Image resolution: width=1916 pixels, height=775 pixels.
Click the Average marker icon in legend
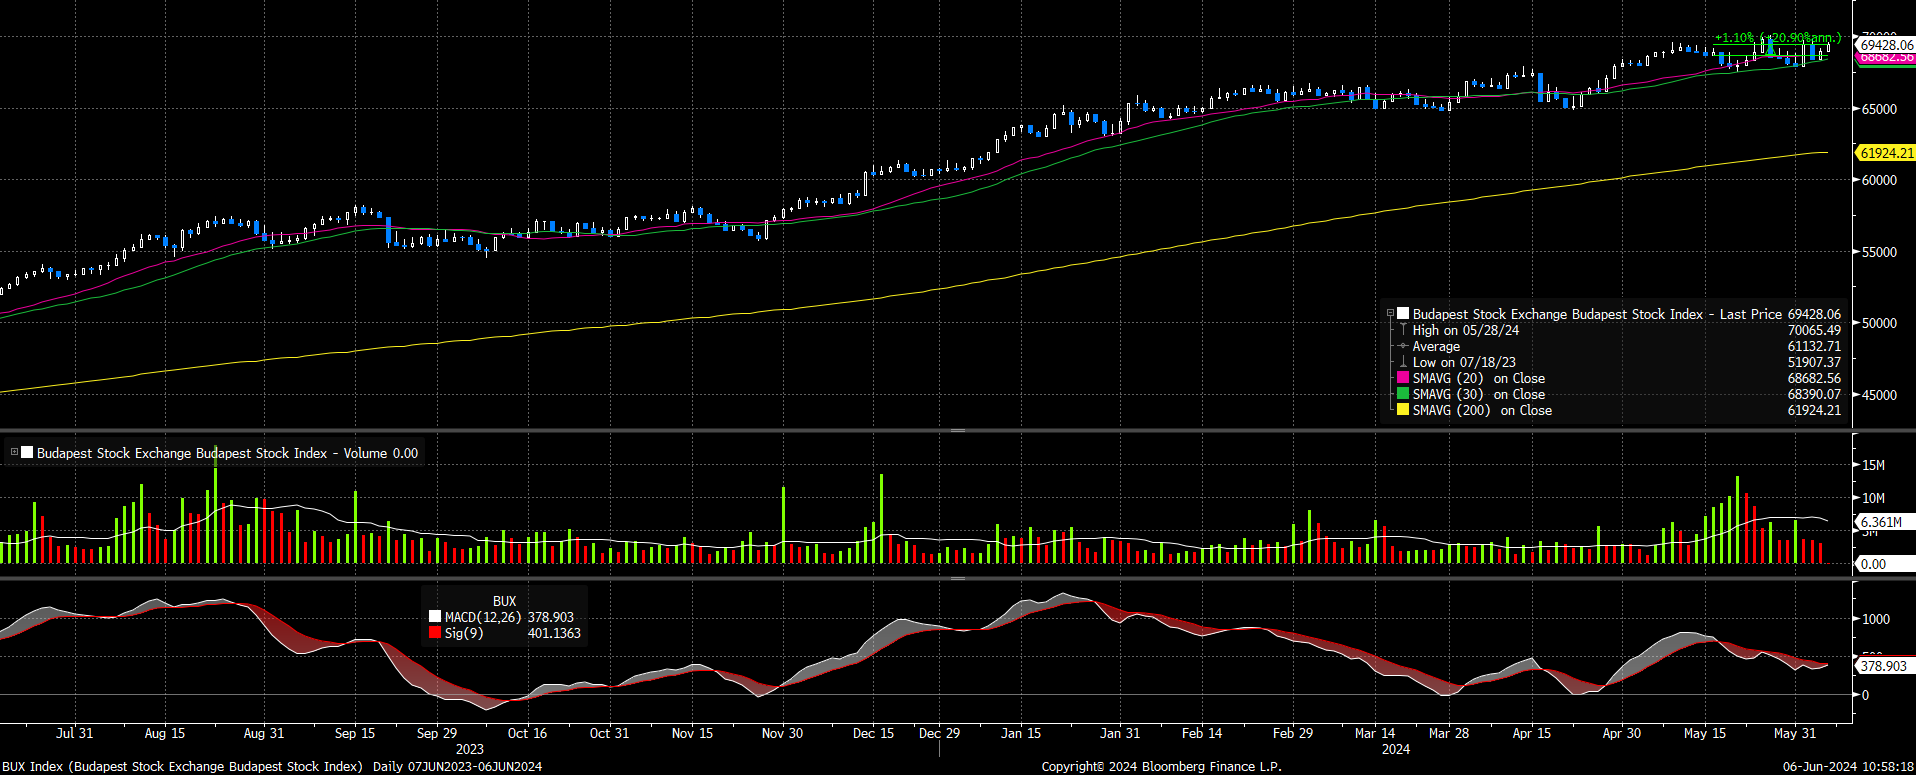point(1403,346)
